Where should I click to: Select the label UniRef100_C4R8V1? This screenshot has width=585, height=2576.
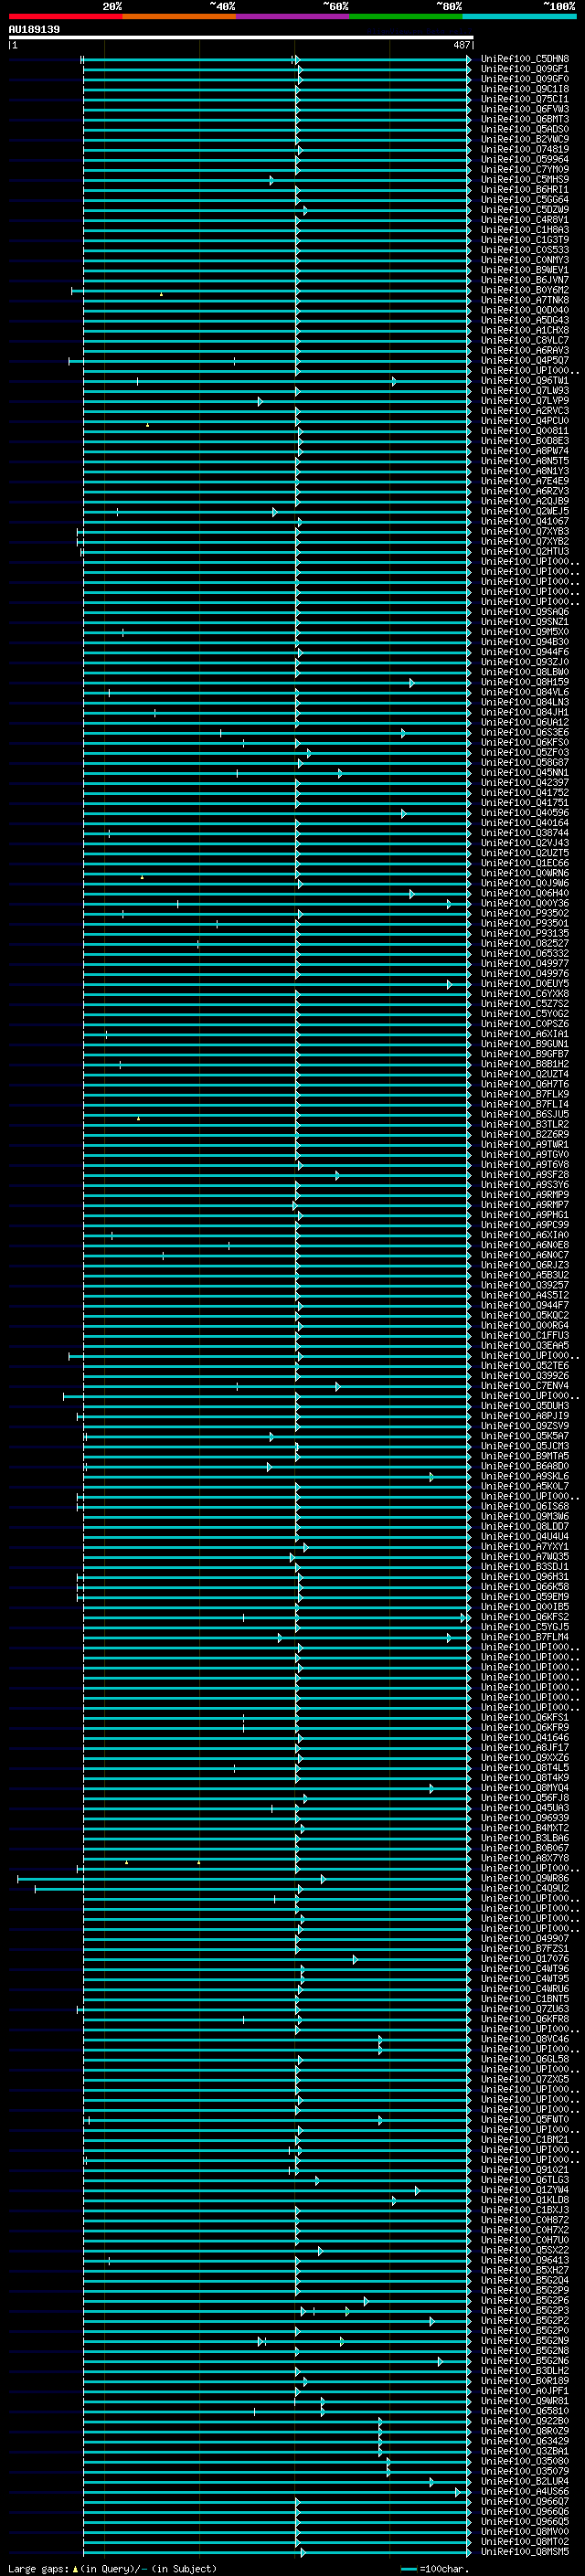point(525,220)
